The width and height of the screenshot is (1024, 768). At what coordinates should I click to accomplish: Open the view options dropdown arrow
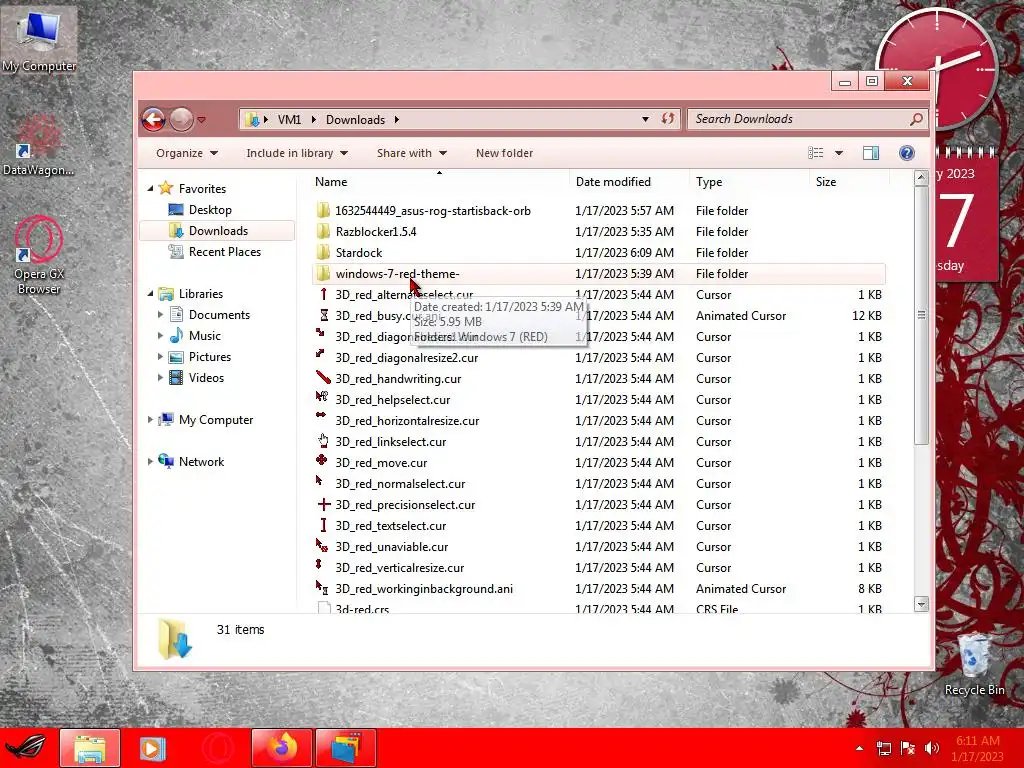[x=839, y=153]
